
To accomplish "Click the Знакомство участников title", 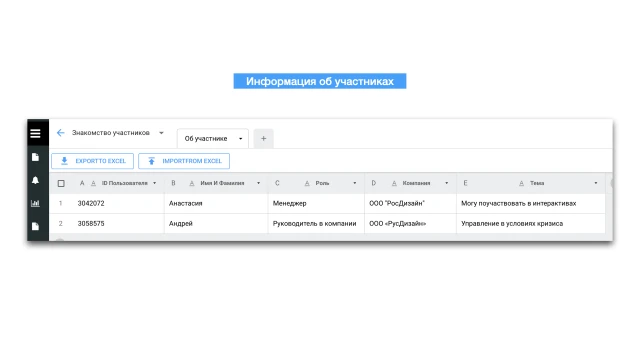I will (x=111, y=133).
